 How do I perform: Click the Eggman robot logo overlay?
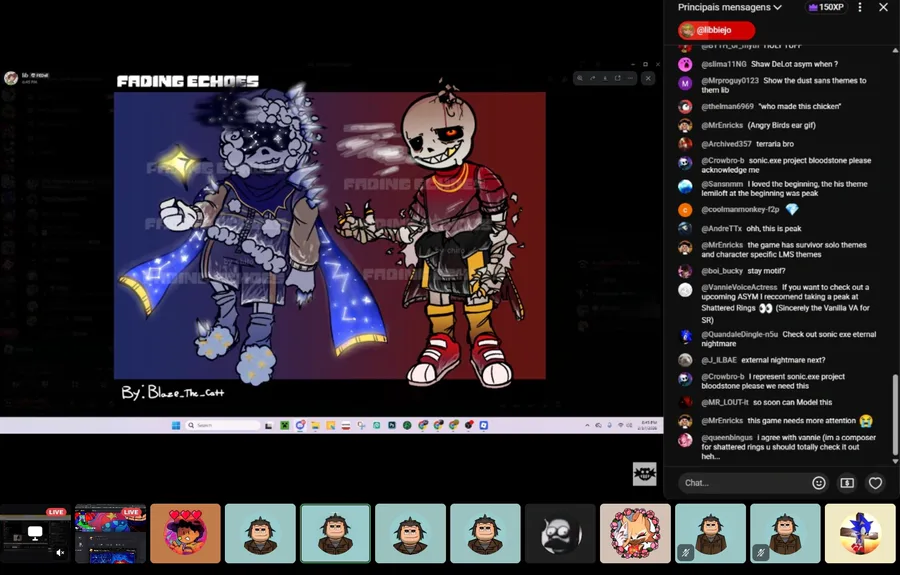[645, 474]
